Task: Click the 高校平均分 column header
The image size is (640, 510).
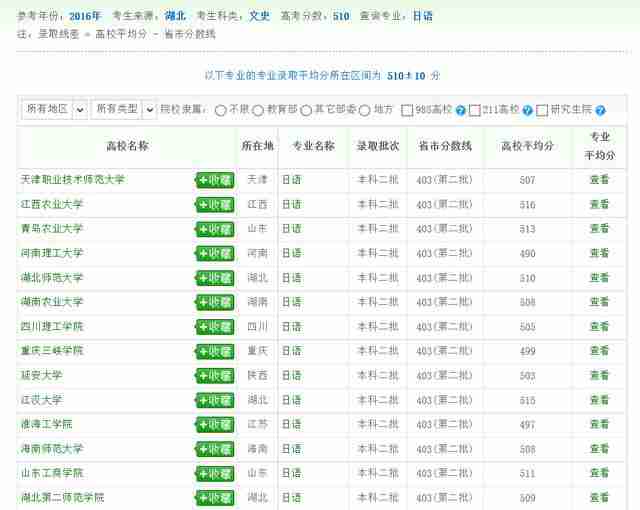Action: tap(527, 146)
